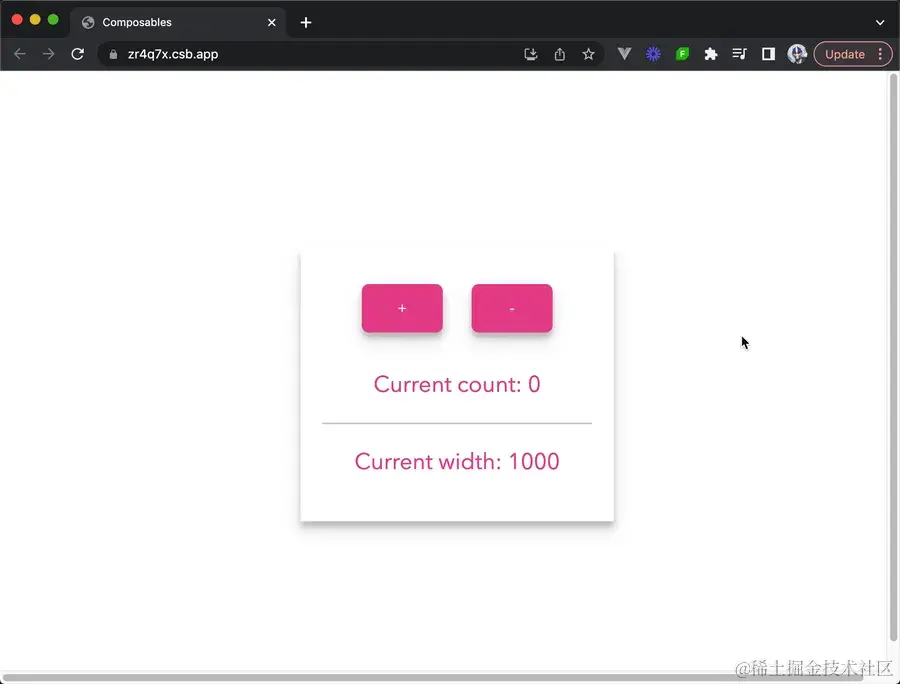
Task: Click the browser profile avatar
Action: tap(796, 54)
